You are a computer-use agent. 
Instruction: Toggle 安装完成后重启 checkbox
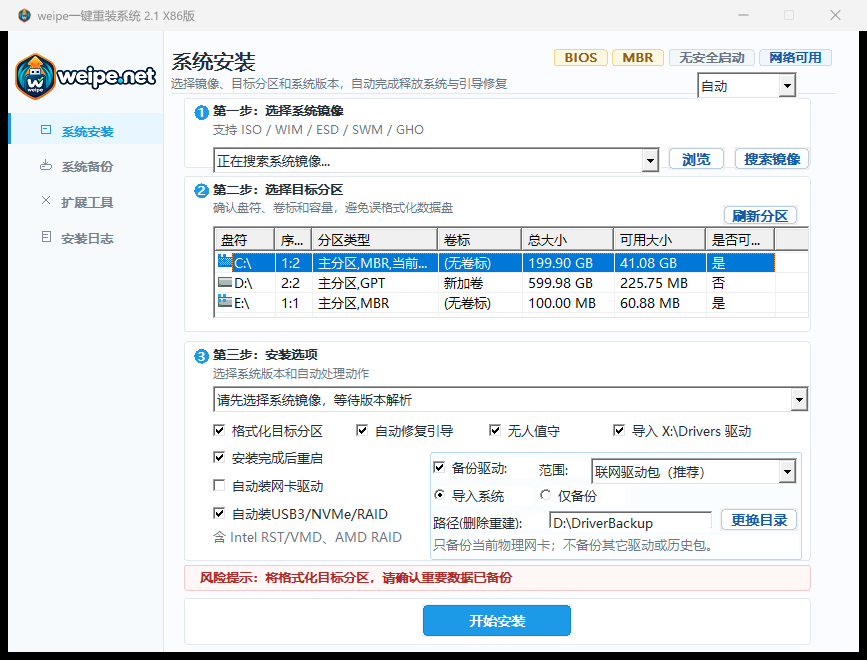click(x=219, y=457)
